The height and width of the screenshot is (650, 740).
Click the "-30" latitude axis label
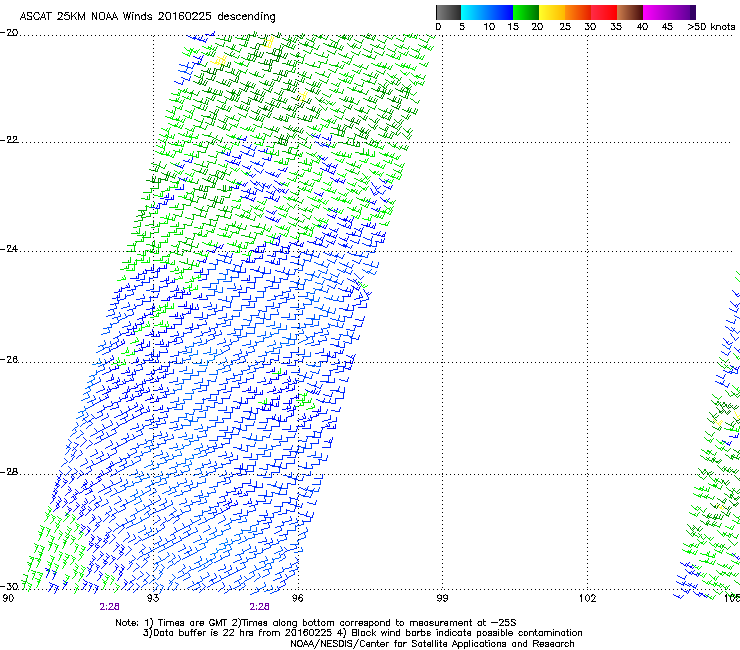9,587
